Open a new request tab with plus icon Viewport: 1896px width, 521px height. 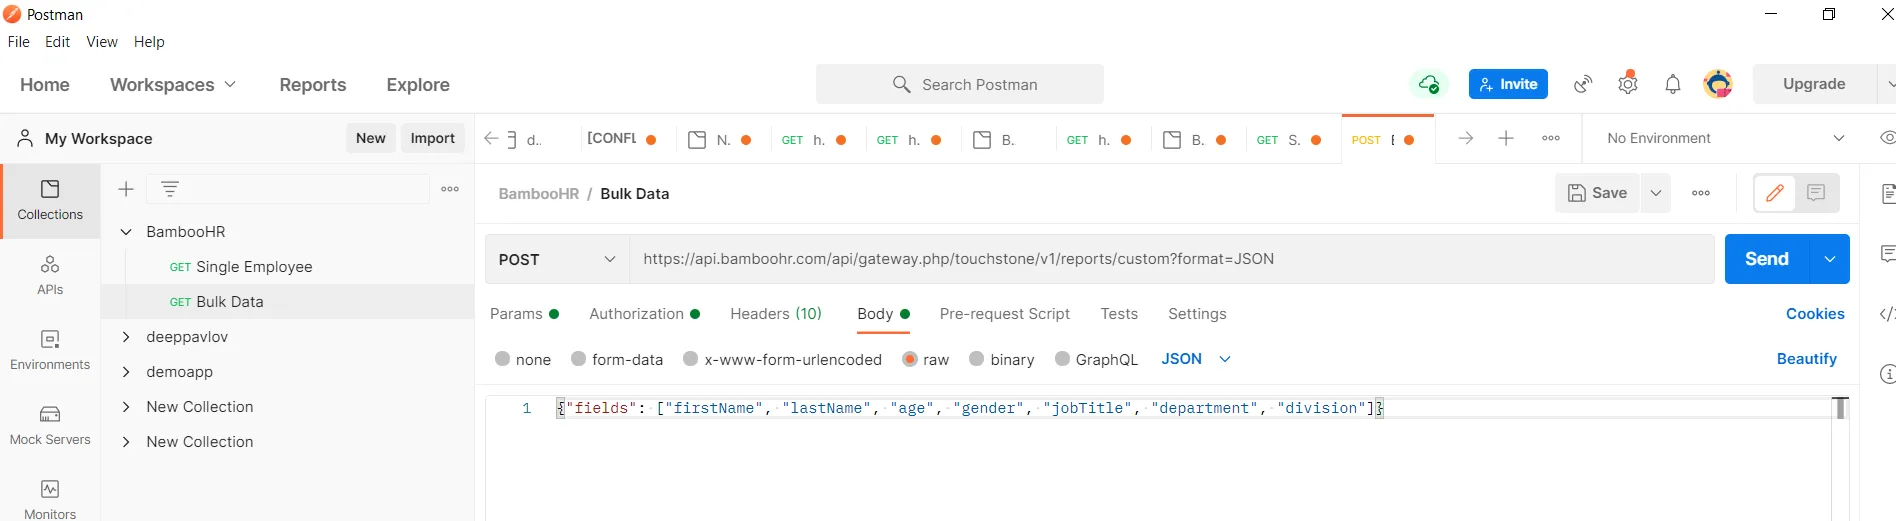(1506, 138)
